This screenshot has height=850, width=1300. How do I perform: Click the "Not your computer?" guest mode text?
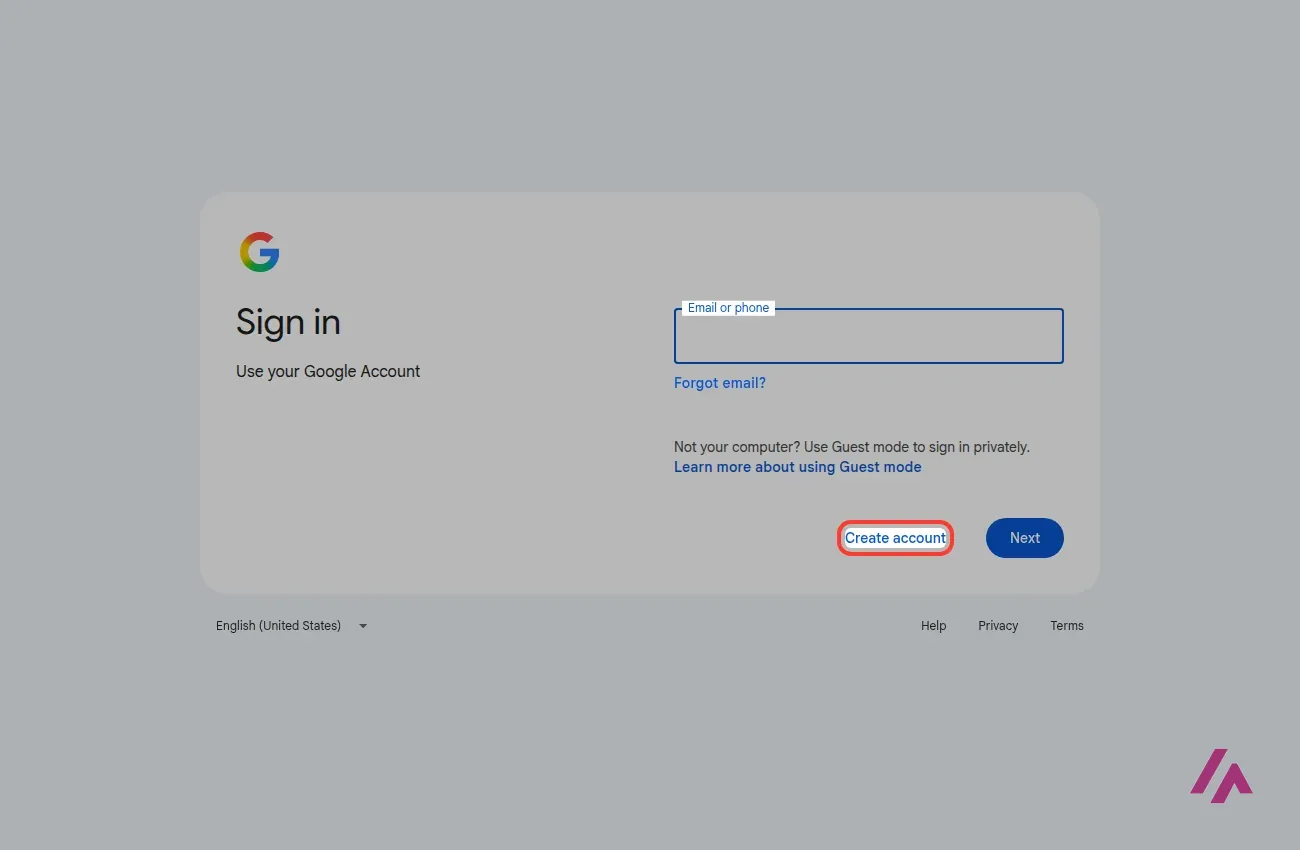tap(852, 447)
